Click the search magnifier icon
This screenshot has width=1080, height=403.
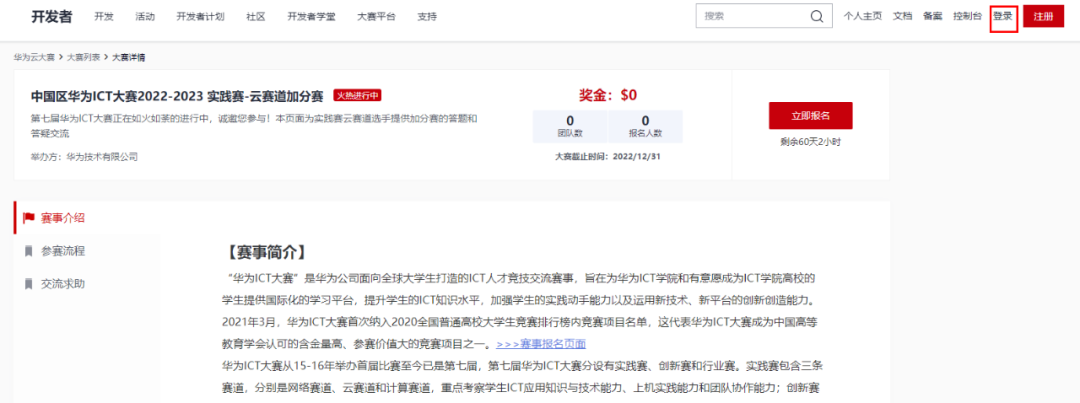816,17
